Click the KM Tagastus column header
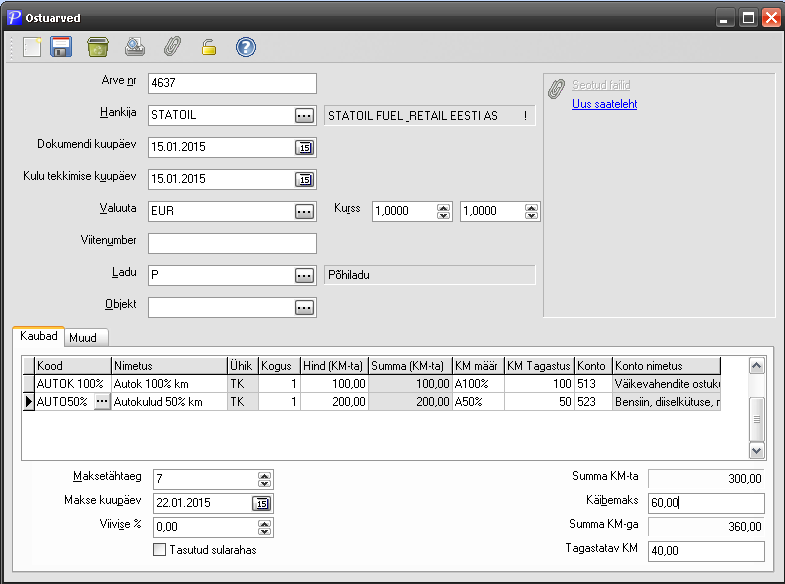The image size is (785, 584). (x=539, y=366)
